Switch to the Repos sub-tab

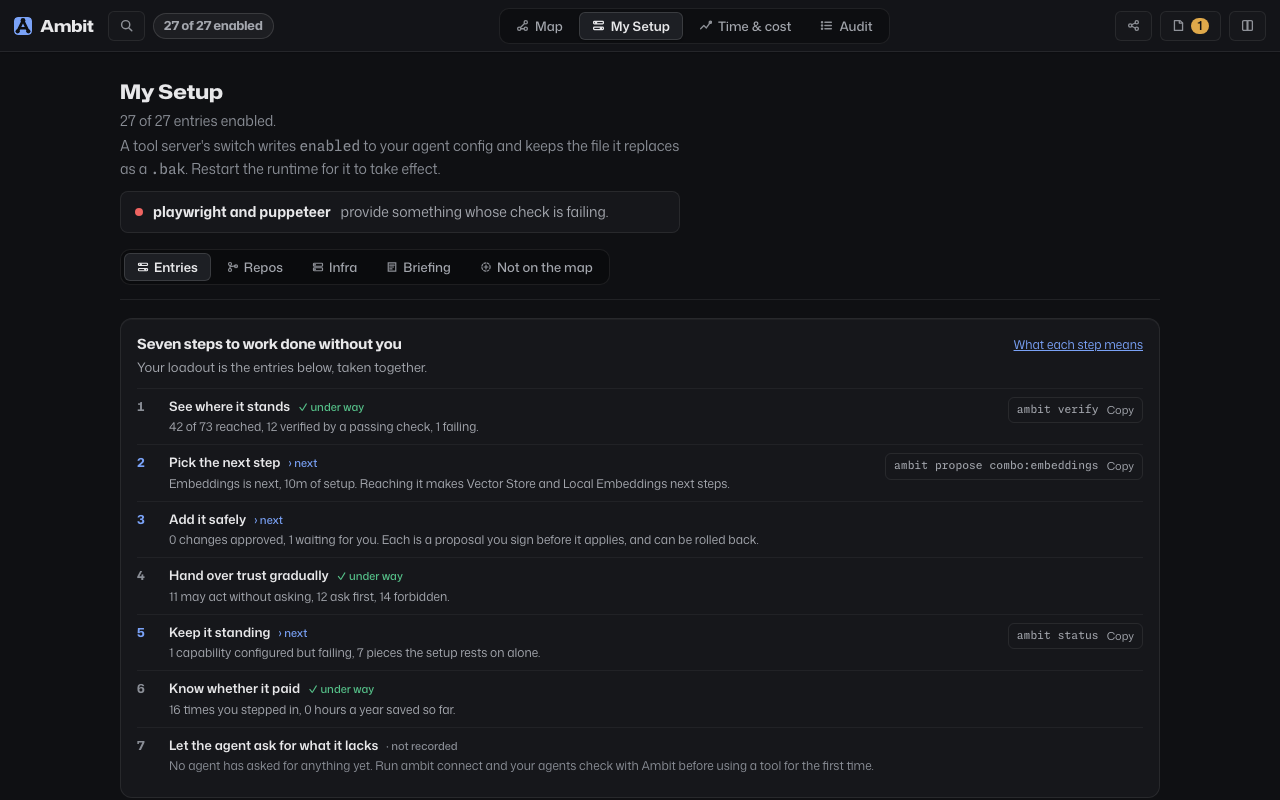[255, 267]
